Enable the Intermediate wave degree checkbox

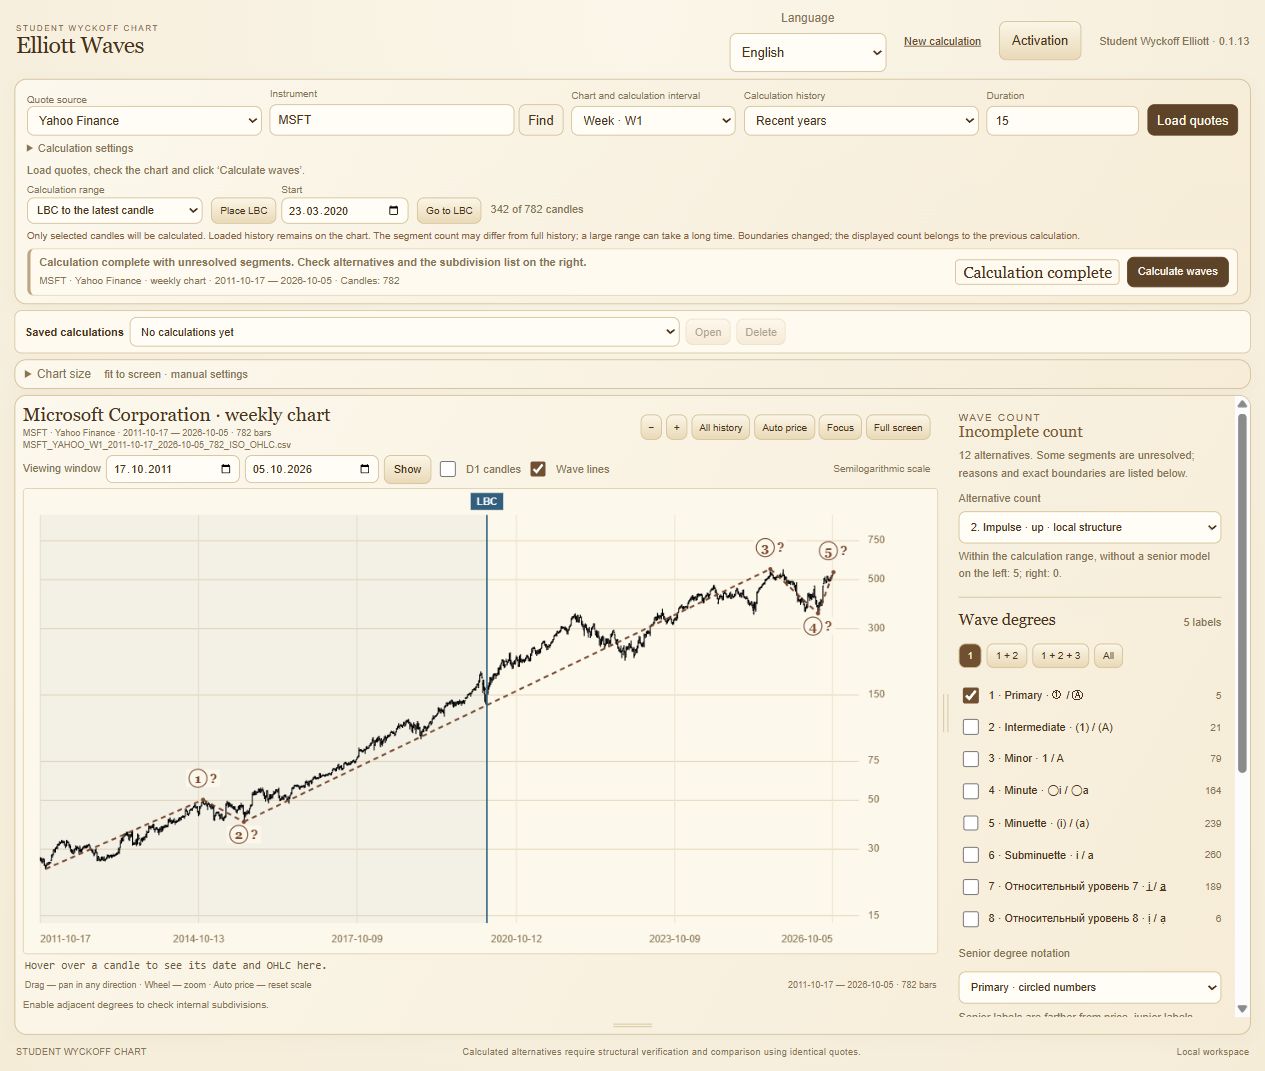970,727
